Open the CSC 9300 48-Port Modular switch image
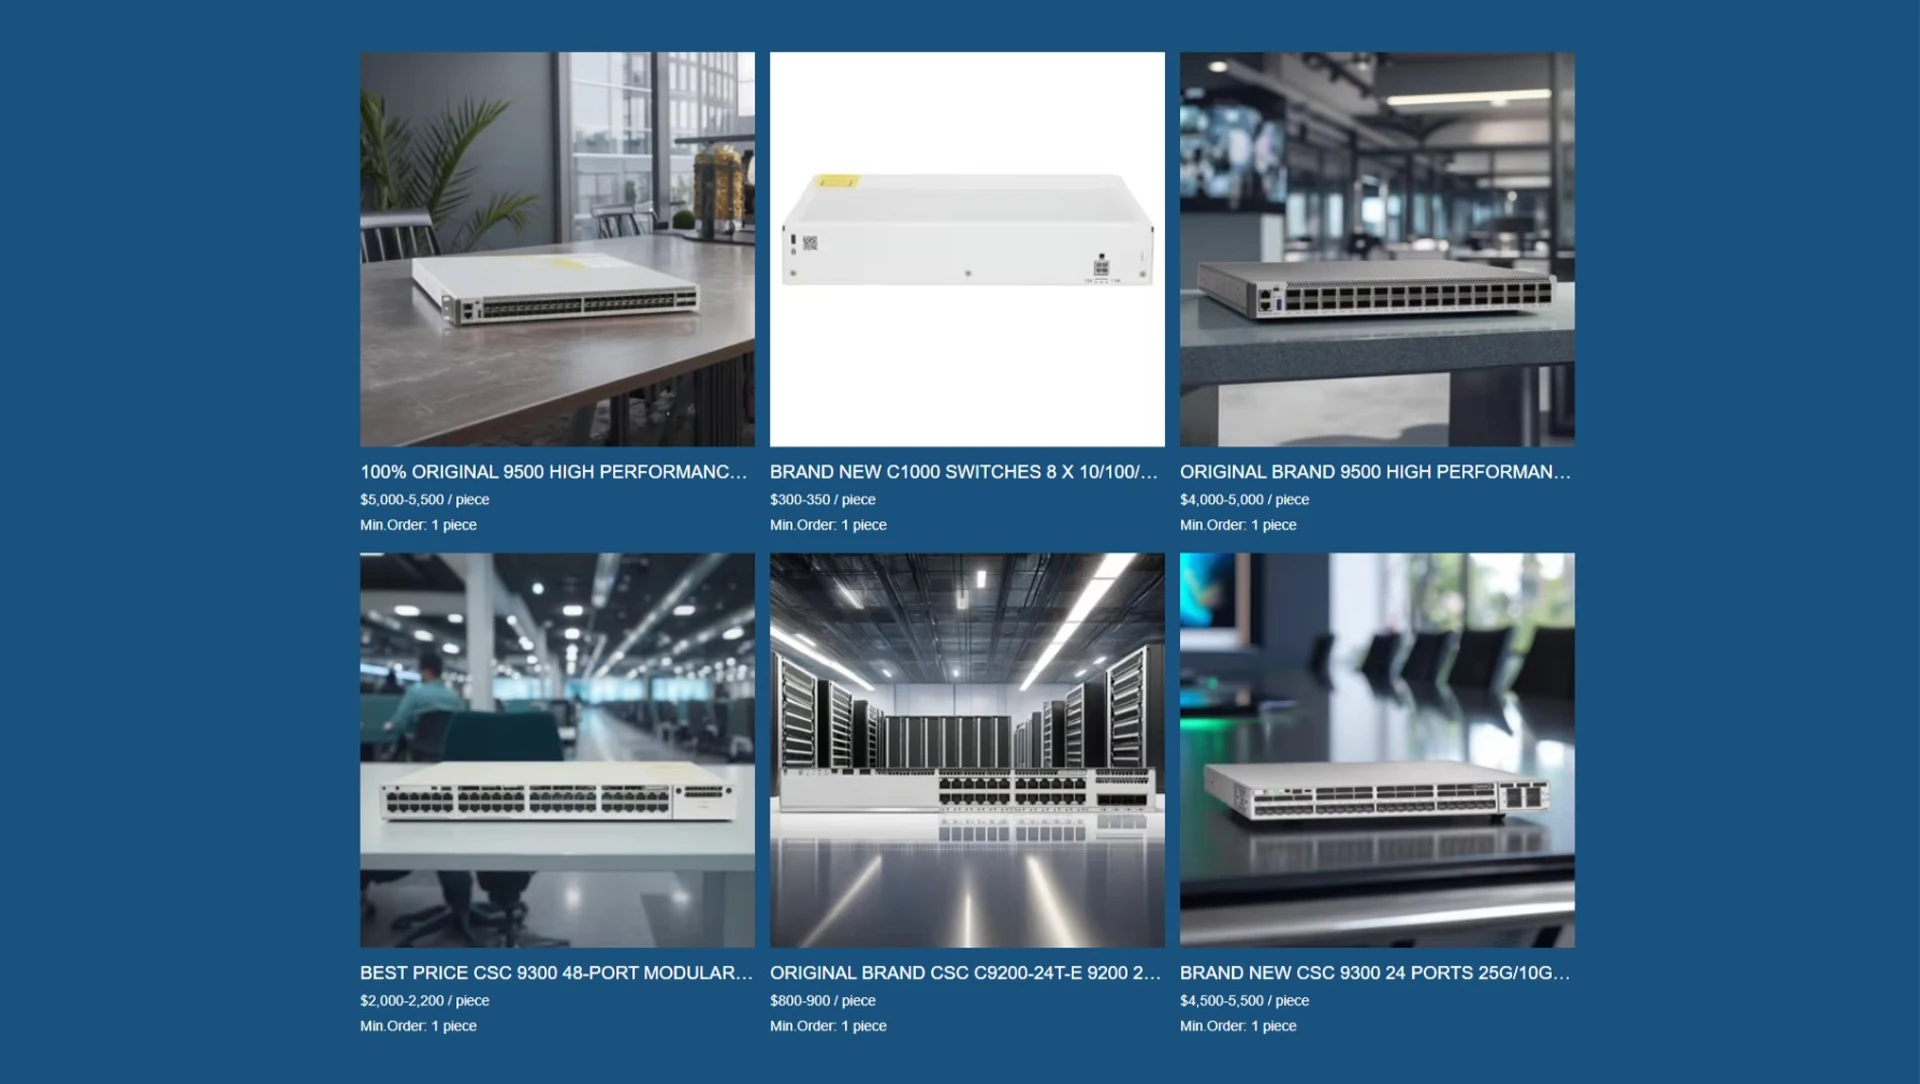This screenshot has height=1084, width=1920. tap(557, 750)
